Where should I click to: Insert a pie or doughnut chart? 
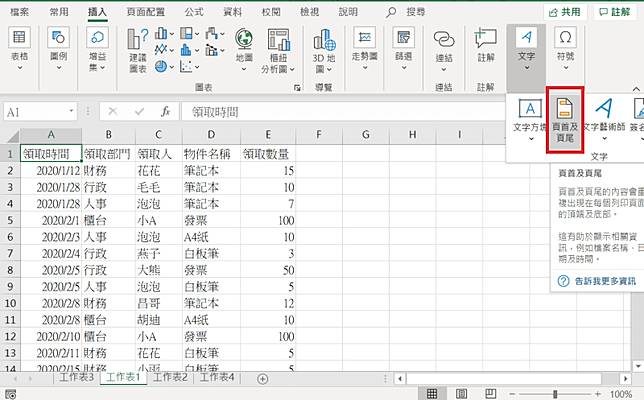coord(161,66)
